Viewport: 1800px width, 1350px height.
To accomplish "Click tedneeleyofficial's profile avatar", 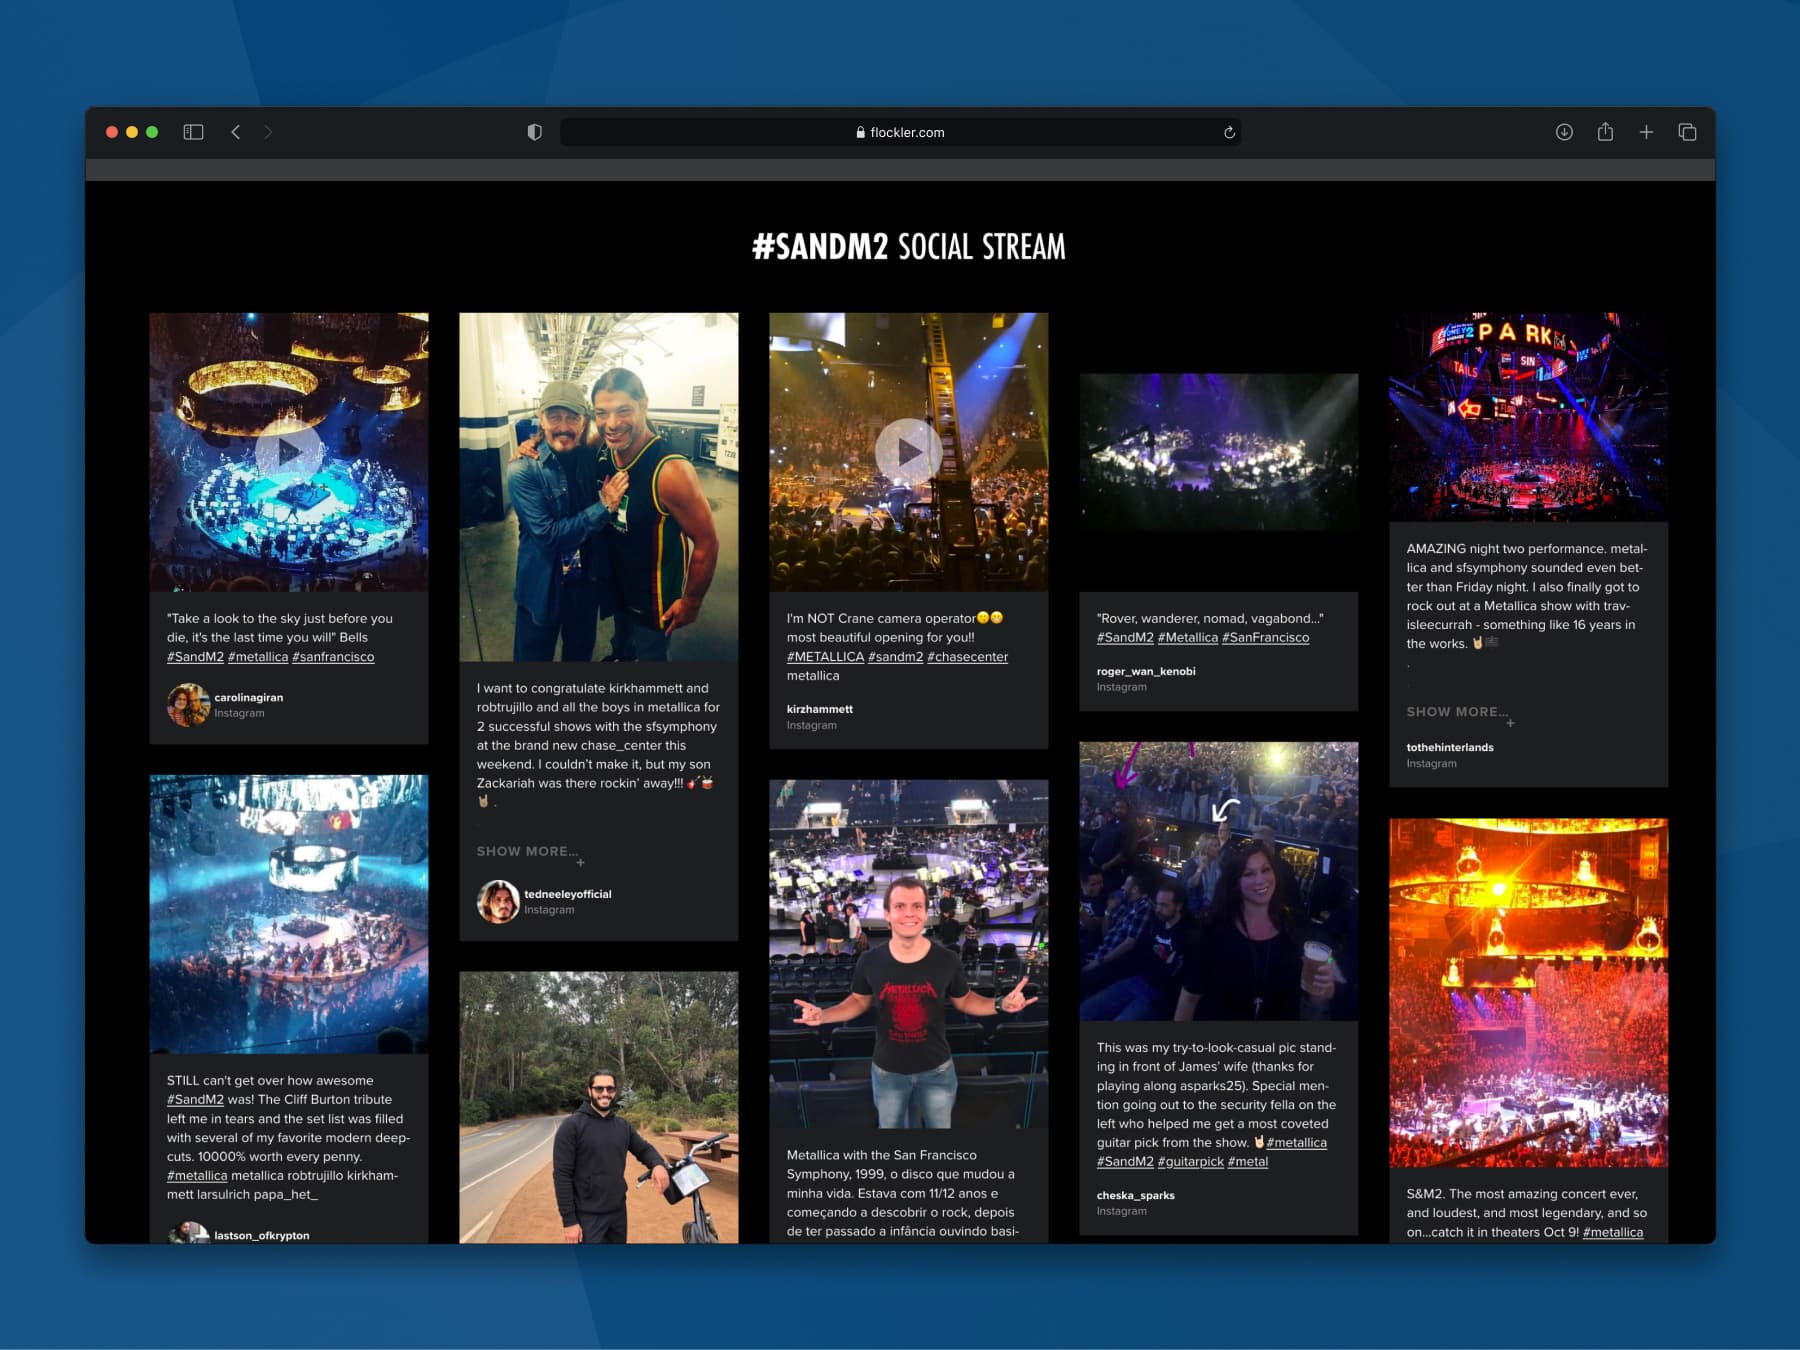I will click(498, 901).
